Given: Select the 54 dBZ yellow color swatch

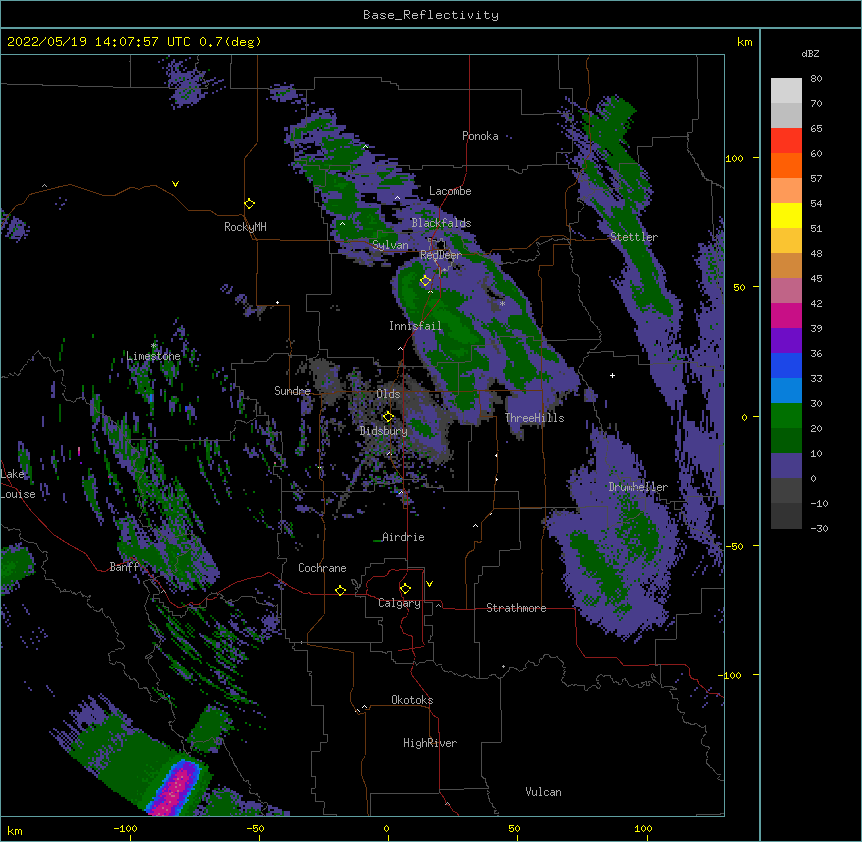Looking at the screenshot, I should (x=786, y=216).
